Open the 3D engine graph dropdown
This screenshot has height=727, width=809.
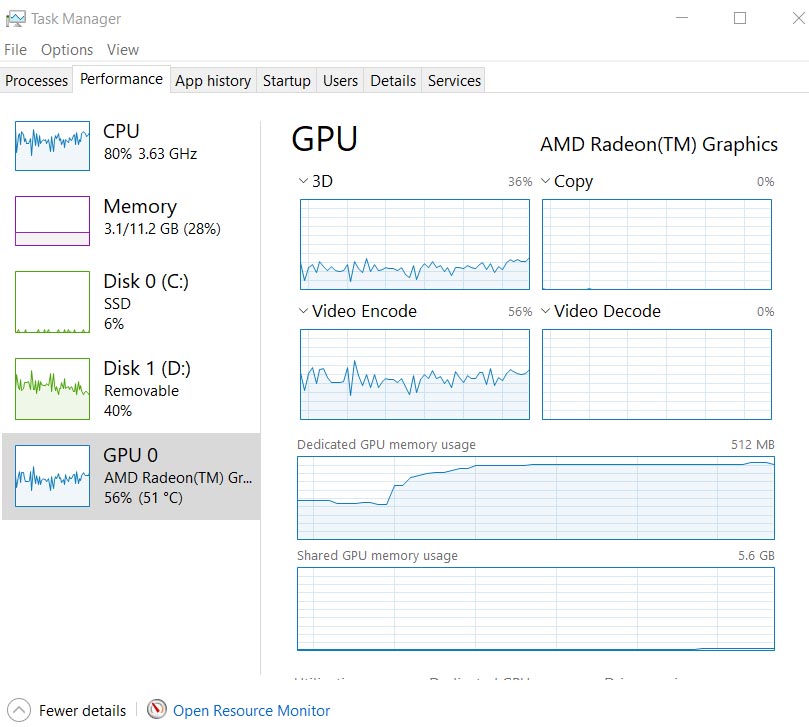[303, 182]
